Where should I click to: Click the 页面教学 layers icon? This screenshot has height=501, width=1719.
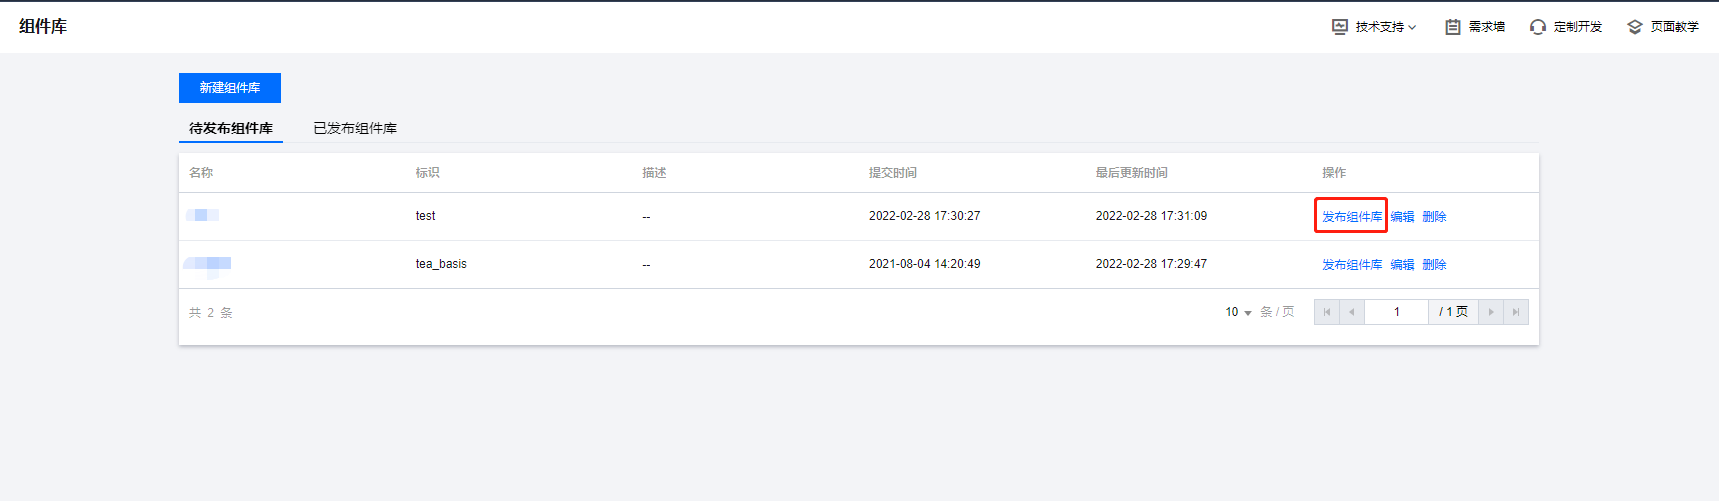click(x=1635, y=27)
